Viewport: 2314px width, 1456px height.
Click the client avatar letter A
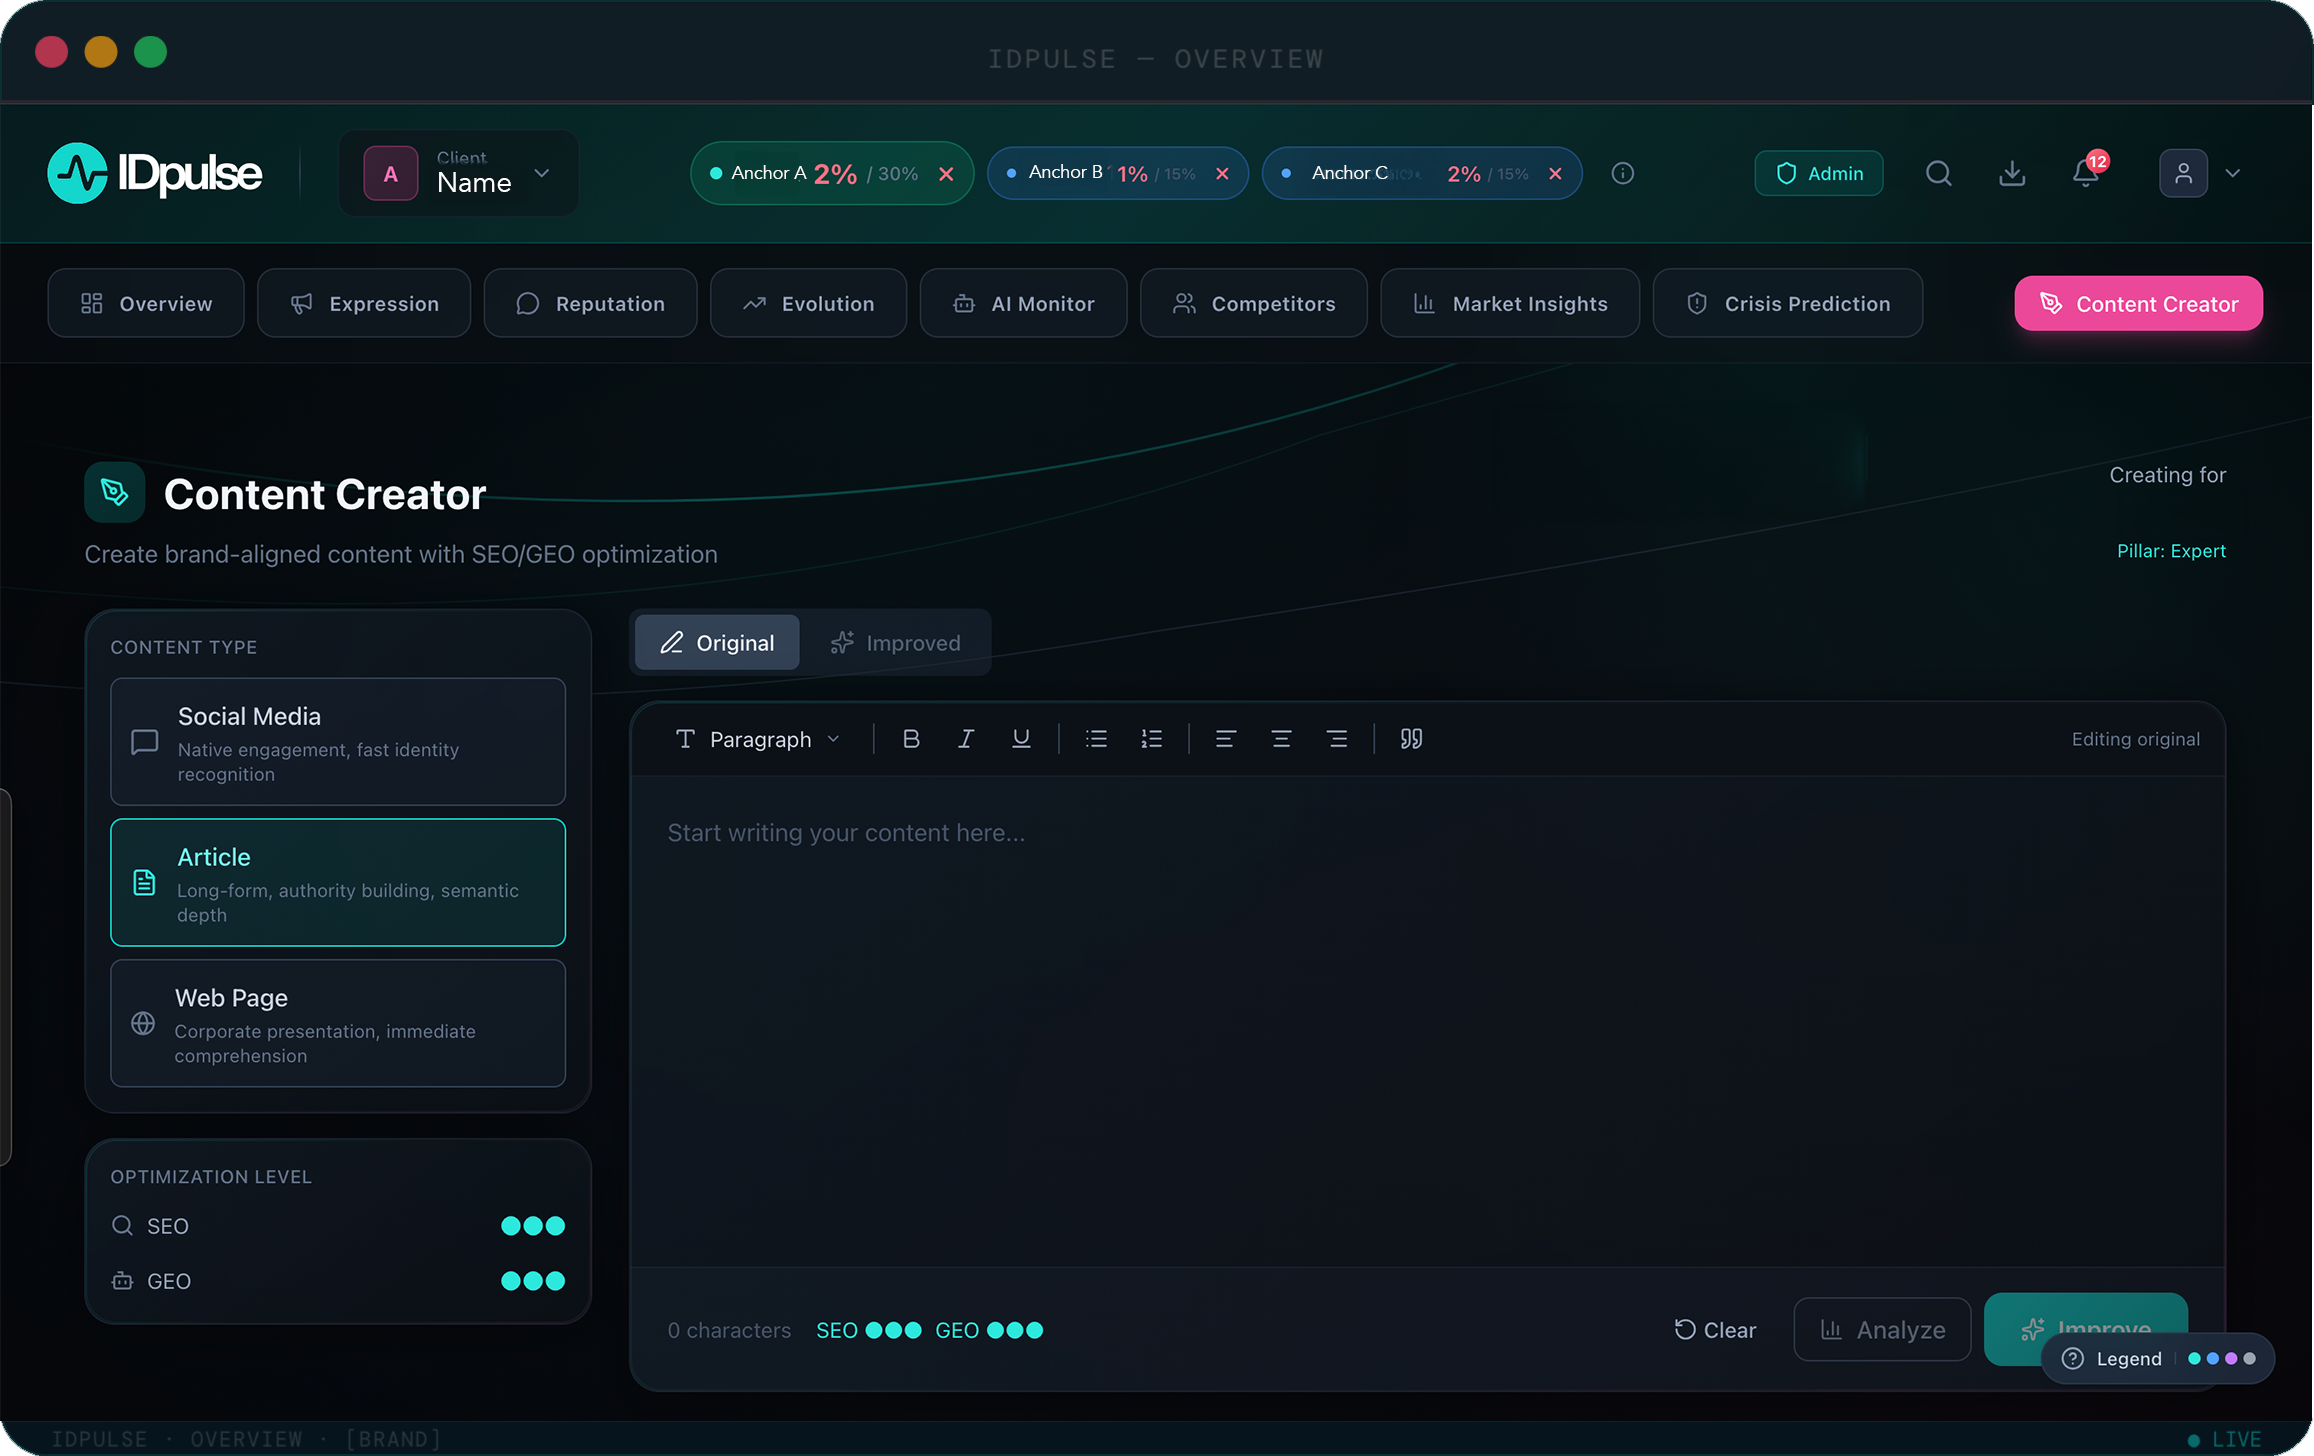click(x=391, y=174)
